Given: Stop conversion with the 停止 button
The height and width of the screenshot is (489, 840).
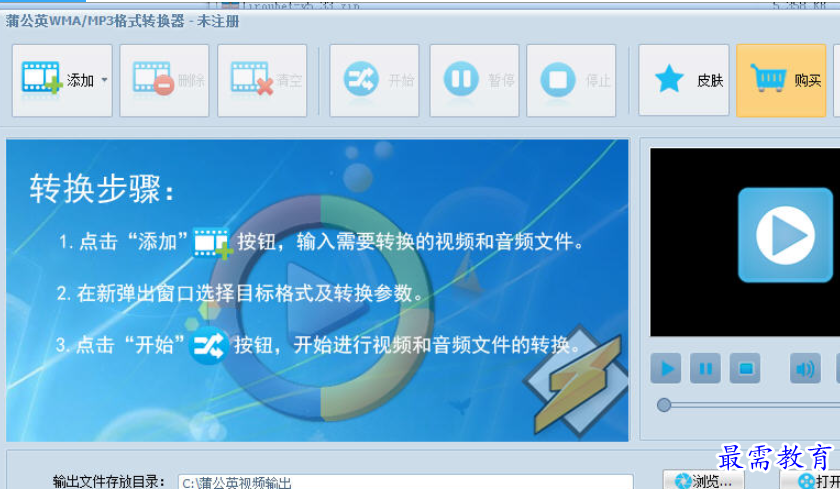Looking at the screenshot, I should [571, 80].
